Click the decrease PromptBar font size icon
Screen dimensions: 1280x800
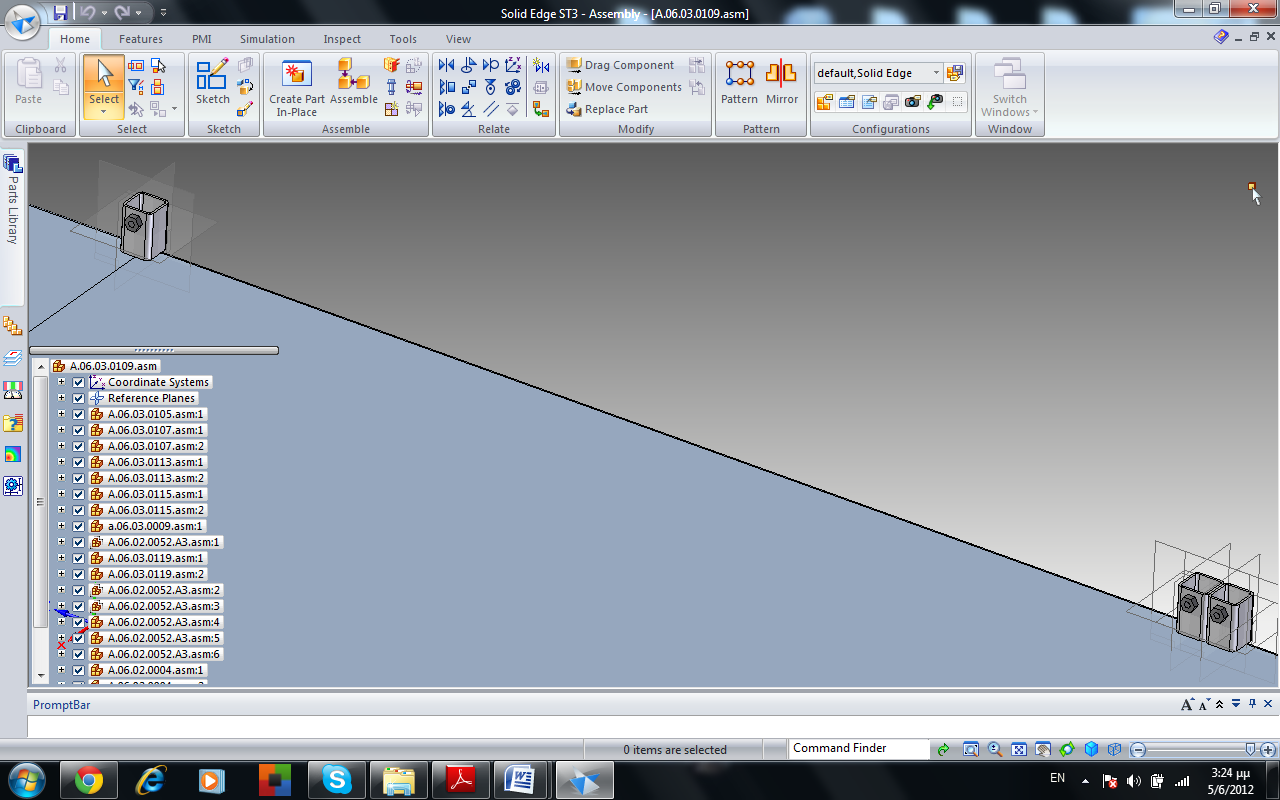coord(1204,704)
